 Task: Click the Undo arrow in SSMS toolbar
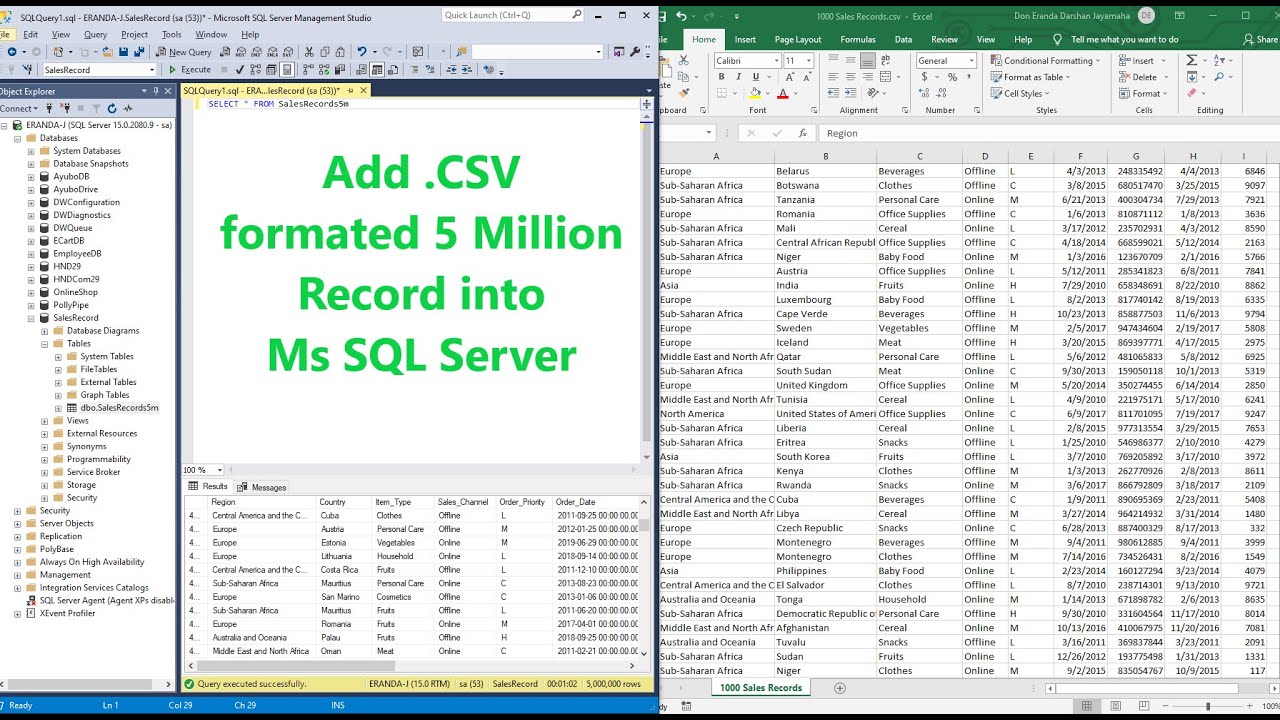(x=362, y=52)
